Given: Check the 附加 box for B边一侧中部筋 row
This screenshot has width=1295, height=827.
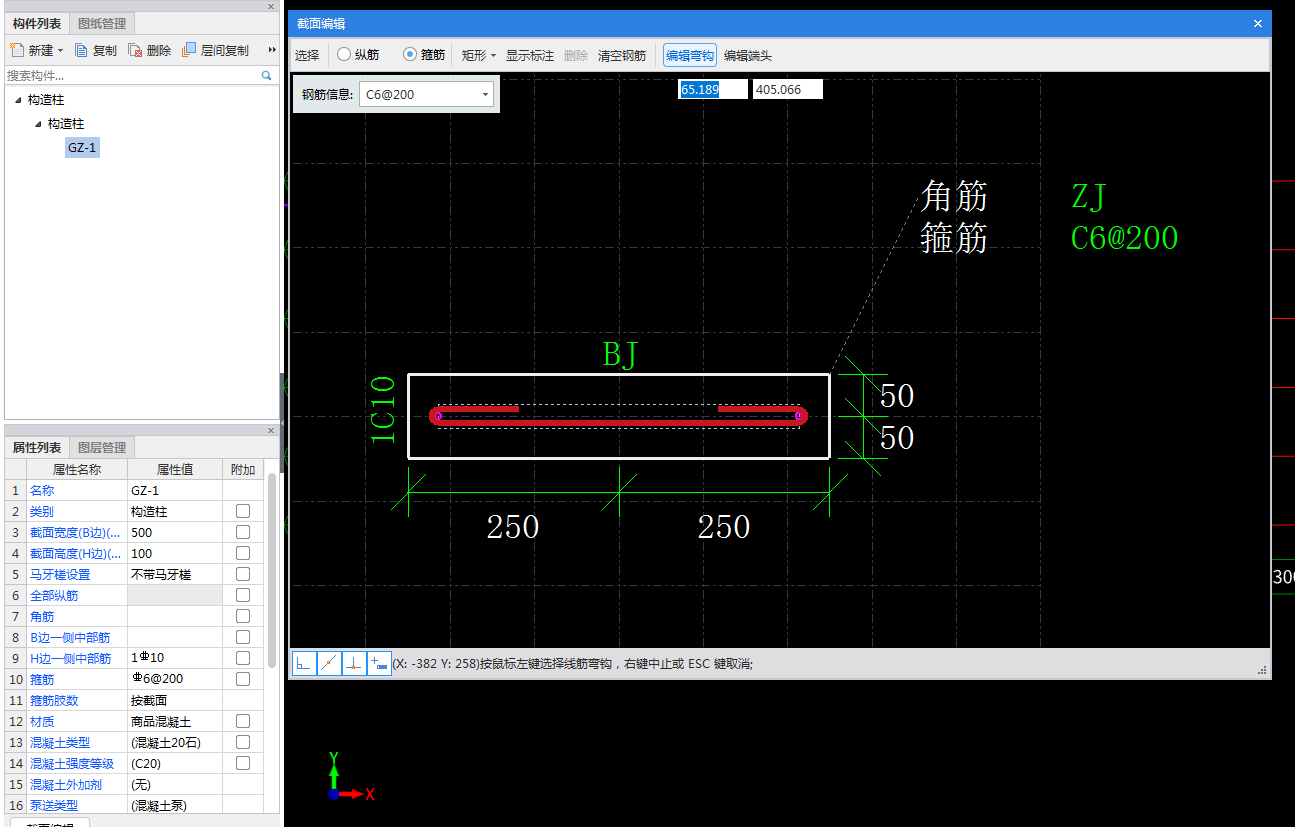Looking at the screenshot, I should pyautogui.click(x=243, y=637).
